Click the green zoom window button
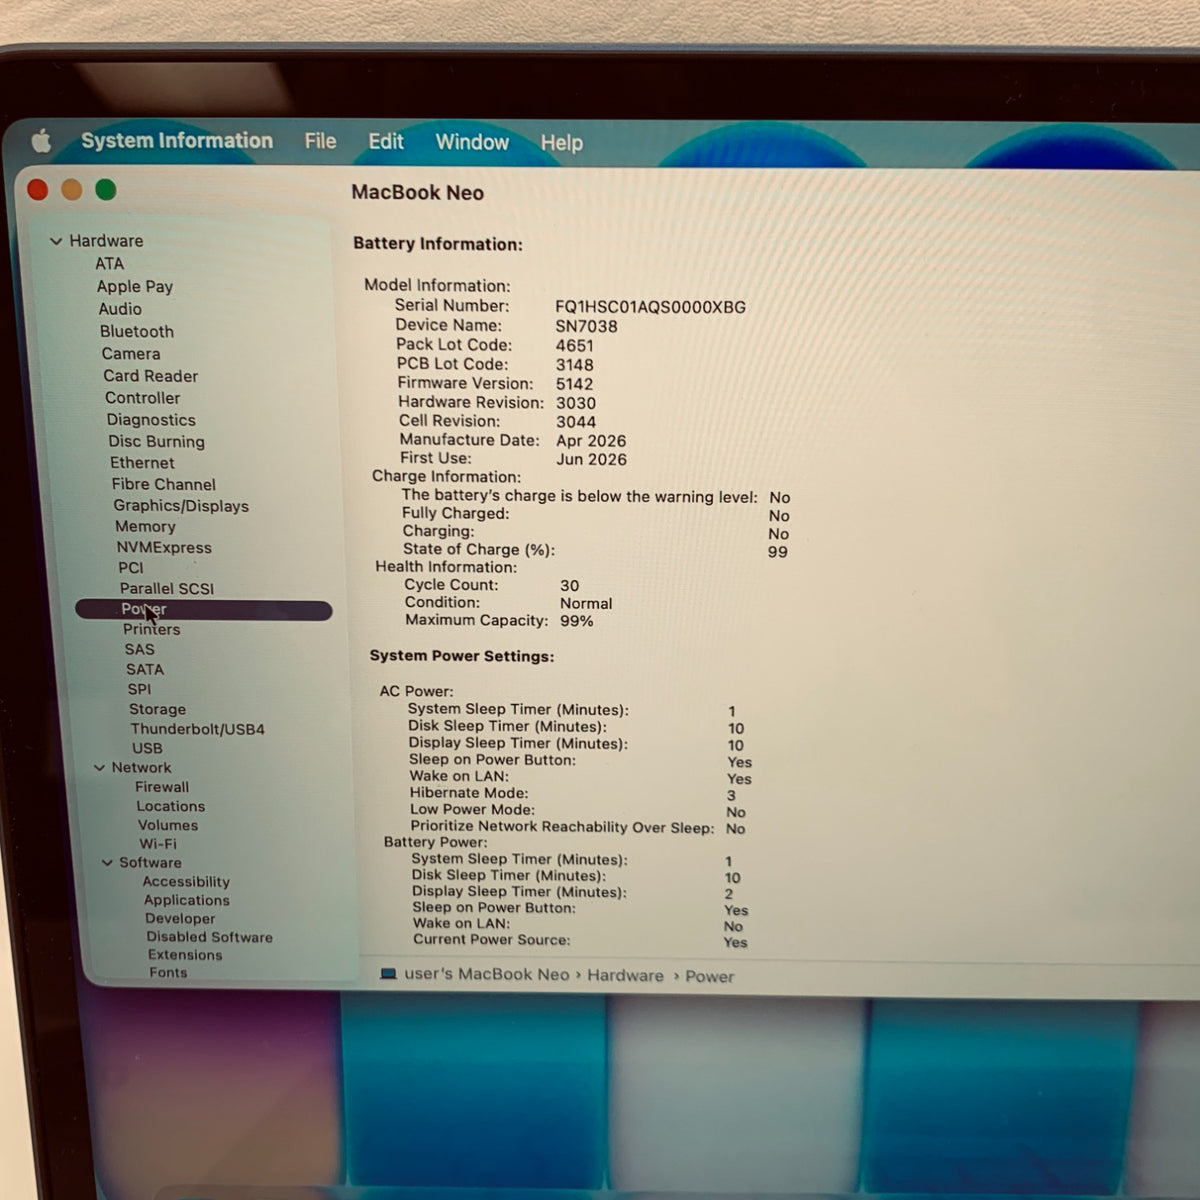1200x1200 pixels. point(105,190)
